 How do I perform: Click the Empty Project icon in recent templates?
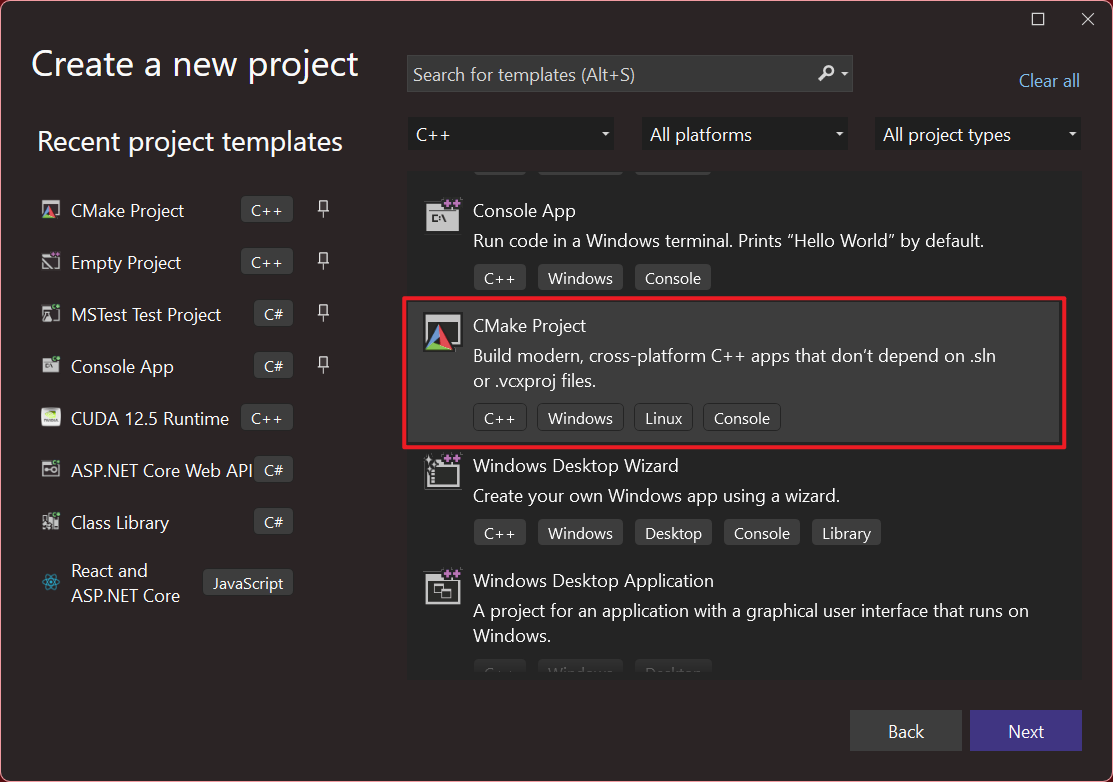[51, 263]
